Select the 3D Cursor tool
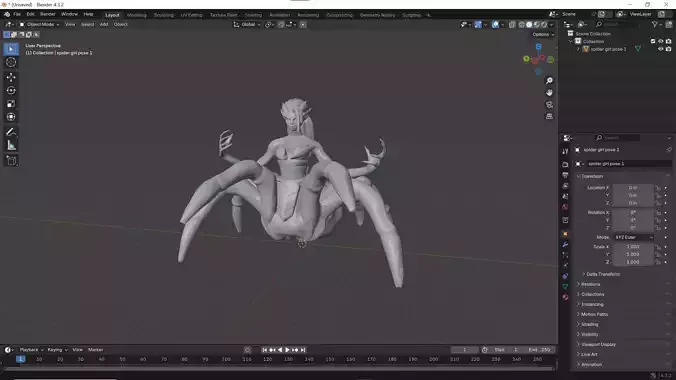This screenshot has width=676, height=380. pyautogui.click(x=11, y=63)
